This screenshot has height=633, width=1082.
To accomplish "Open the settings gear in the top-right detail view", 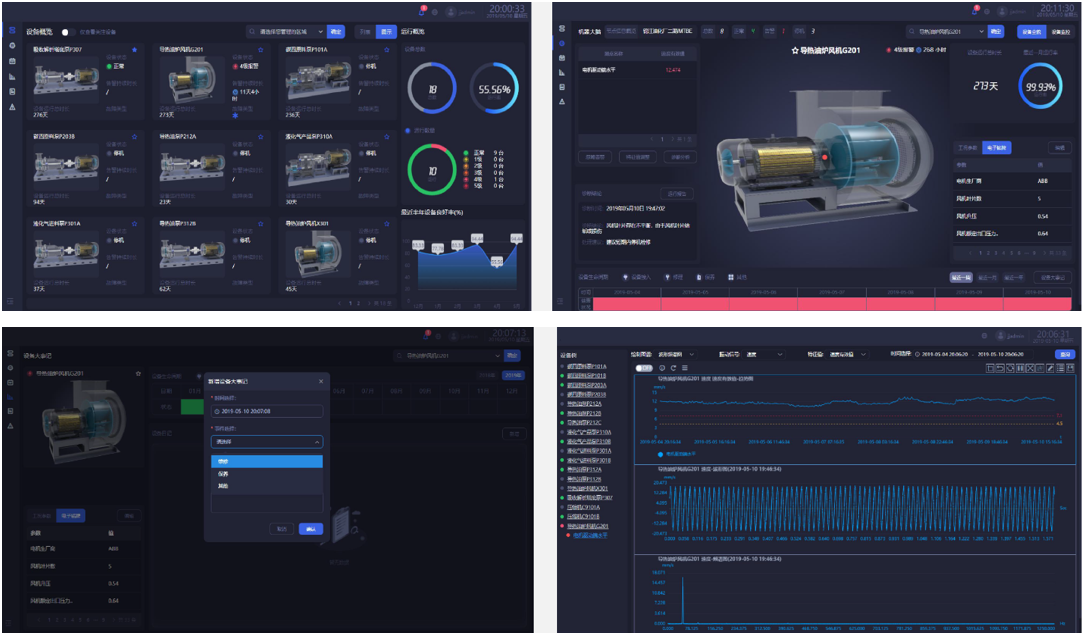I will [987, 12].
